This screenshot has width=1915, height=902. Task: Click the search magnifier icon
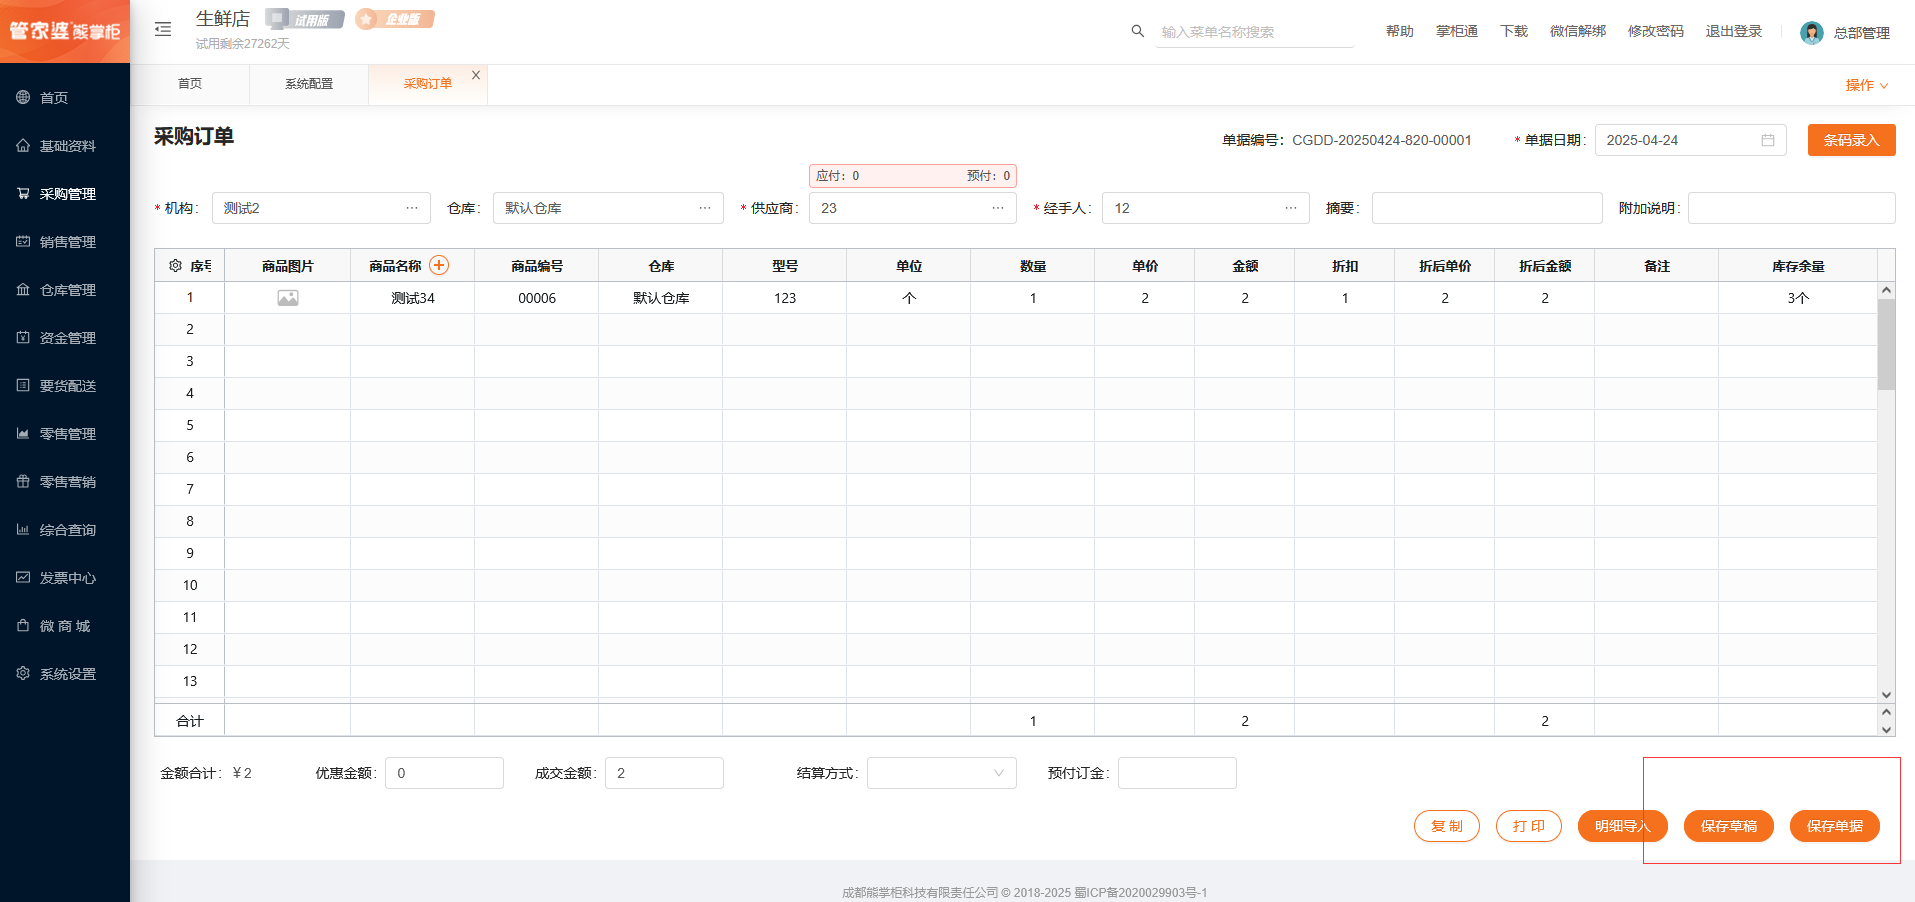[1137, 31]
